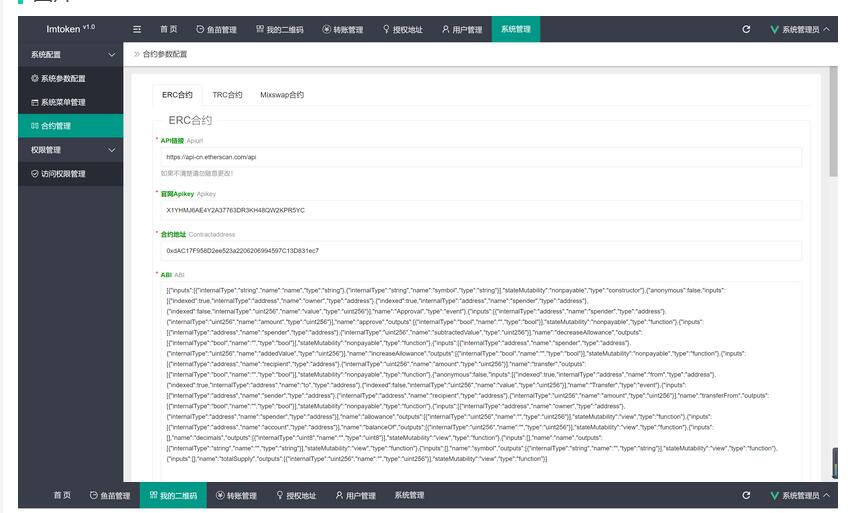Open the 系统管理员 dropdown in top header
The image size is (853, 513).
click(x=800, y=30)
